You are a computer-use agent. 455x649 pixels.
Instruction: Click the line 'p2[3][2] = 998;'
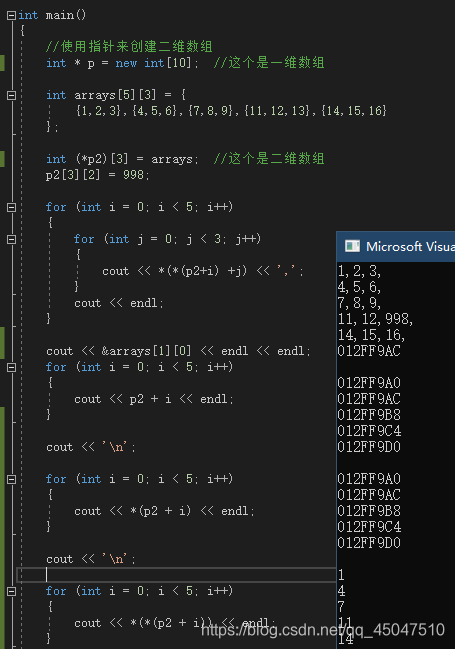tap(97, 175)
